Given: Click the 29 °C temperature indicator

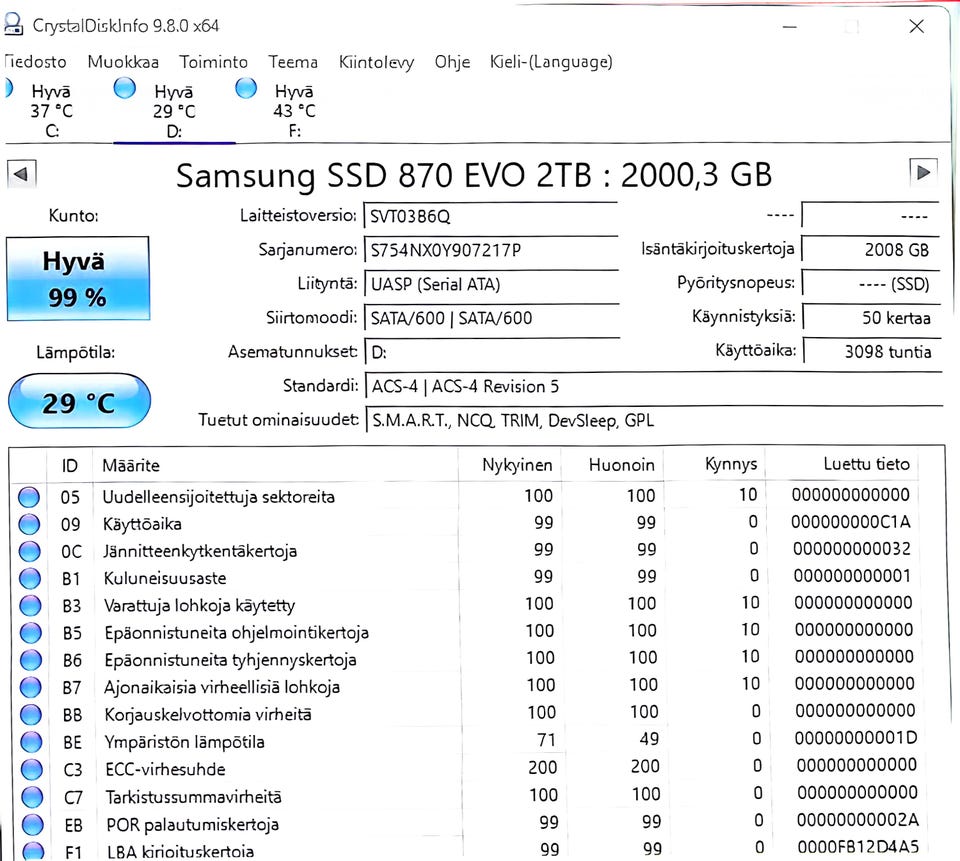Looking at the screenshot, I should (x=79, y=402).
